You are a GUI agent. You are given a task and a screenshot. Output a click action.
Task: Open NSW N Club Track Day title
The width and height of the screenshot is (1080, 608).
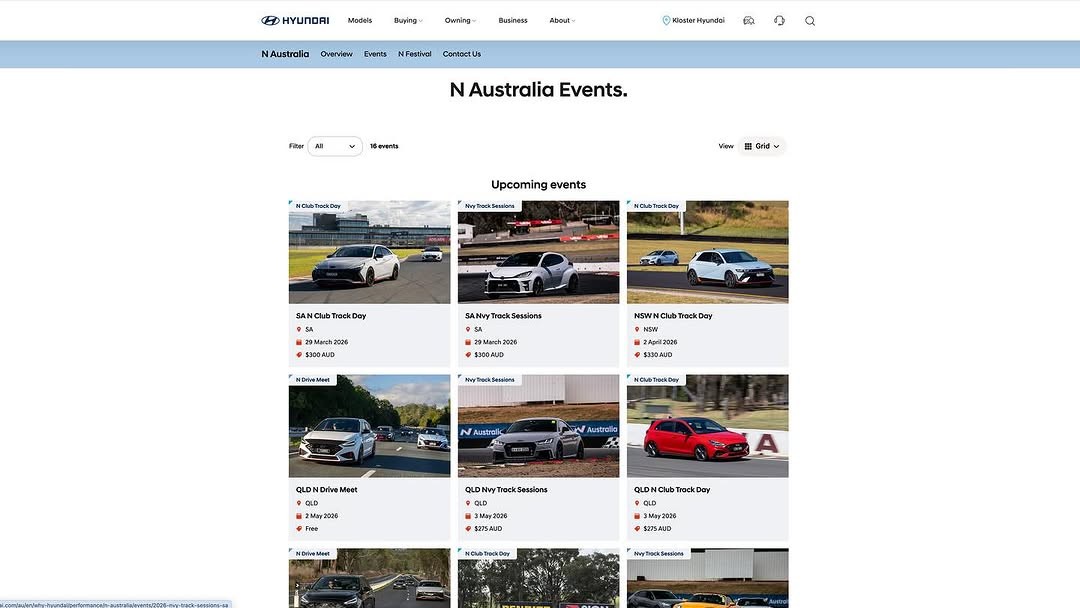tap(673, 316)
